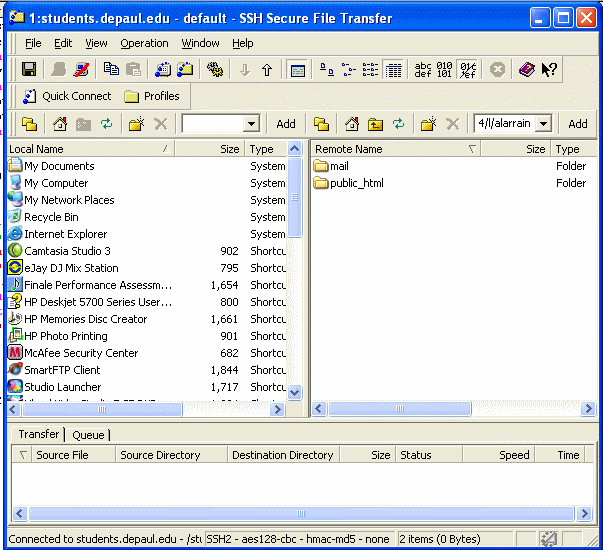Select My Documents in local list
This screenshot has width=603, height=550.
coord(51,166)
